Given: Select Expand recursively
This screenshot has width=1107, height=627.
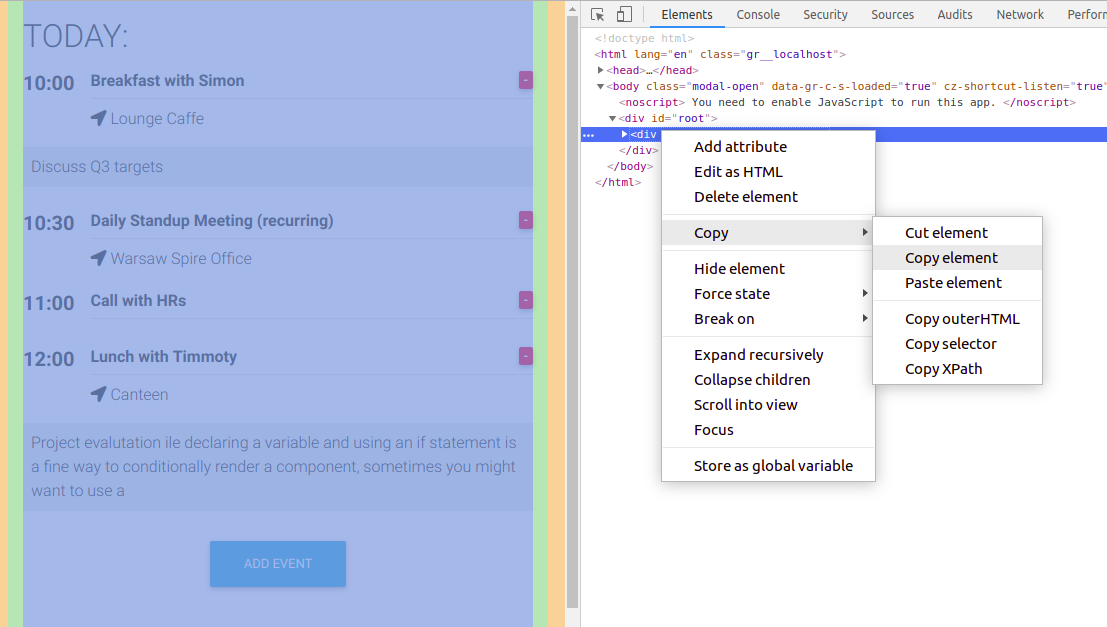Looking at the screenshot, I should tap(768, 354).
